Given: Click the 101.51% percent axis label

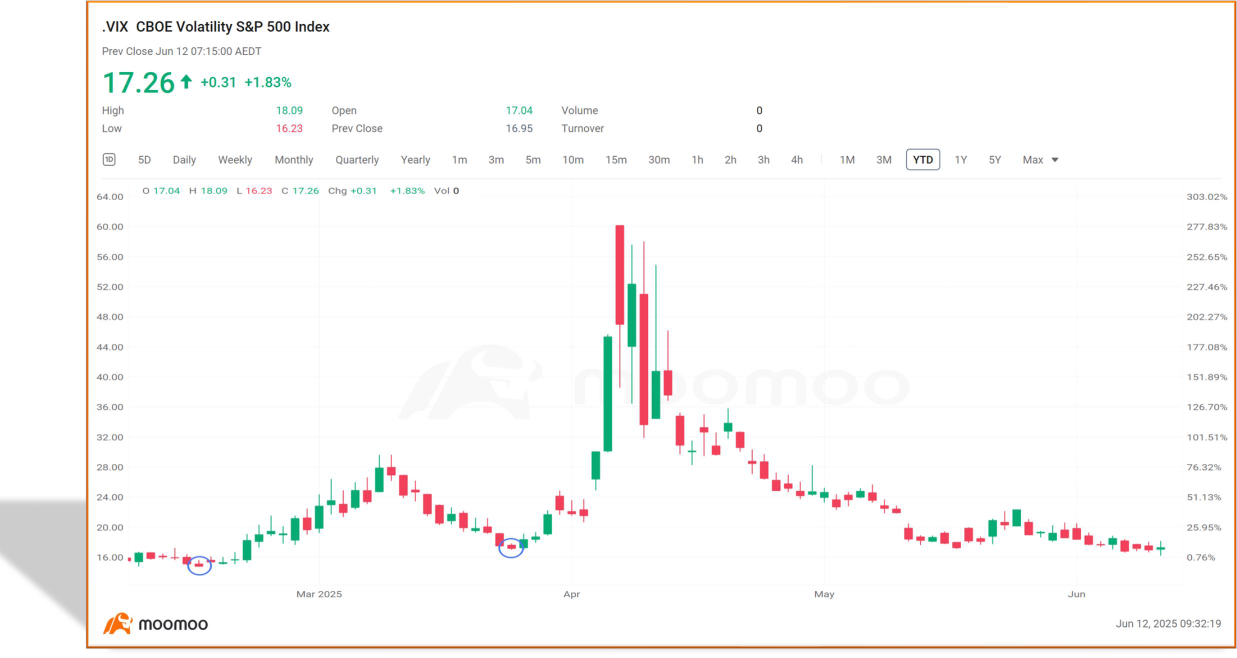Looking at the screenshot, I should point(1206,437).
